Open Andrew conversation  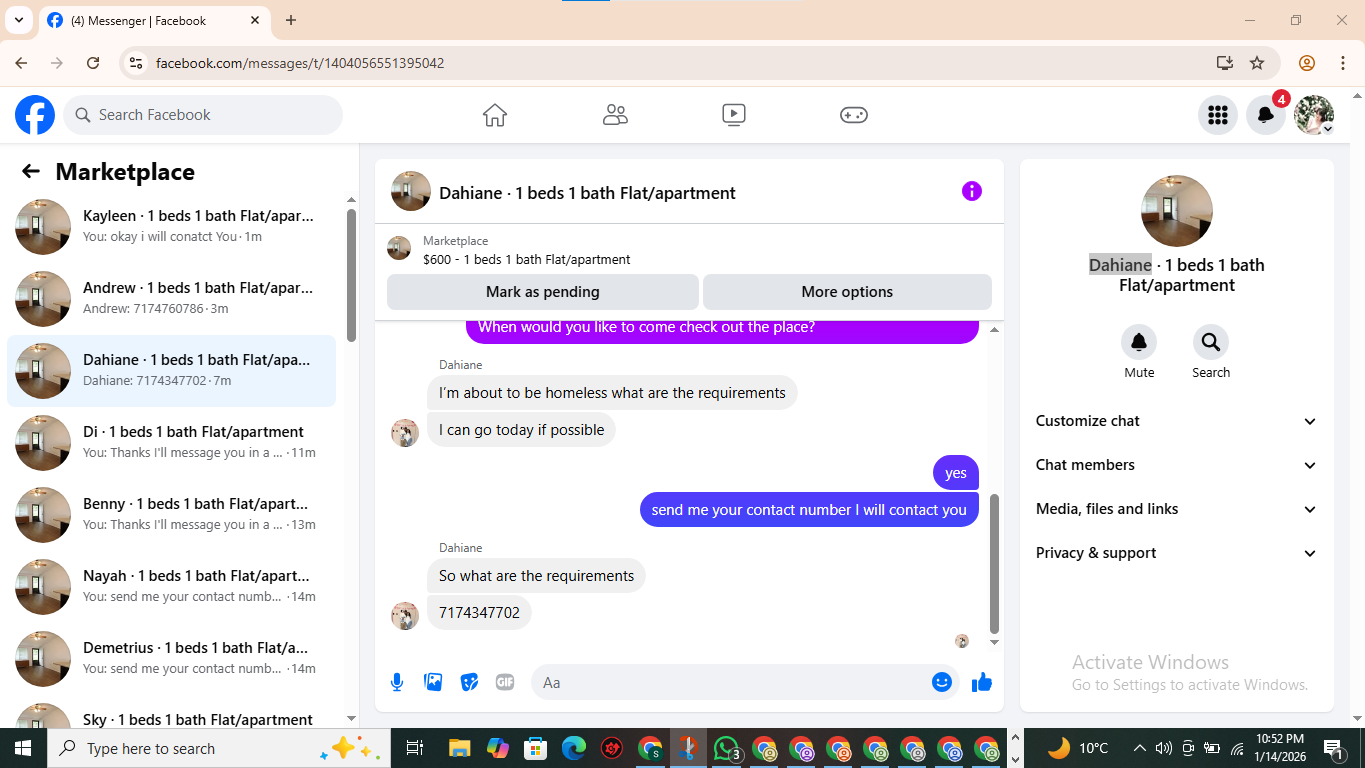point(171,298)
